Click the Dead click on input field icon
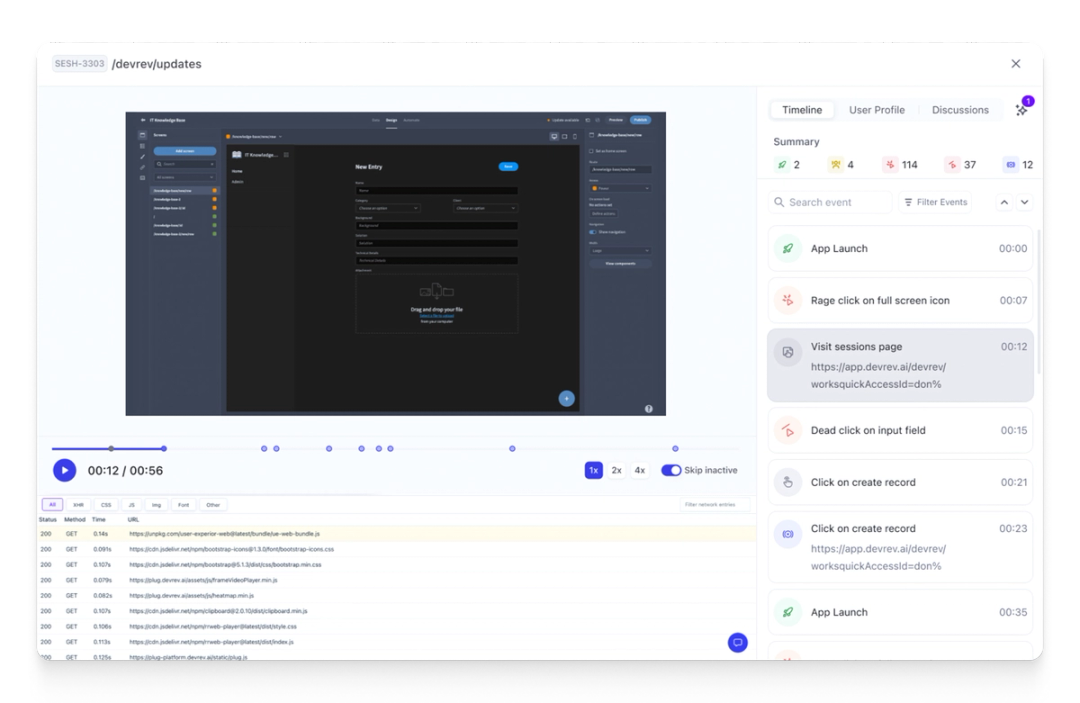 (x=788, y=430)
